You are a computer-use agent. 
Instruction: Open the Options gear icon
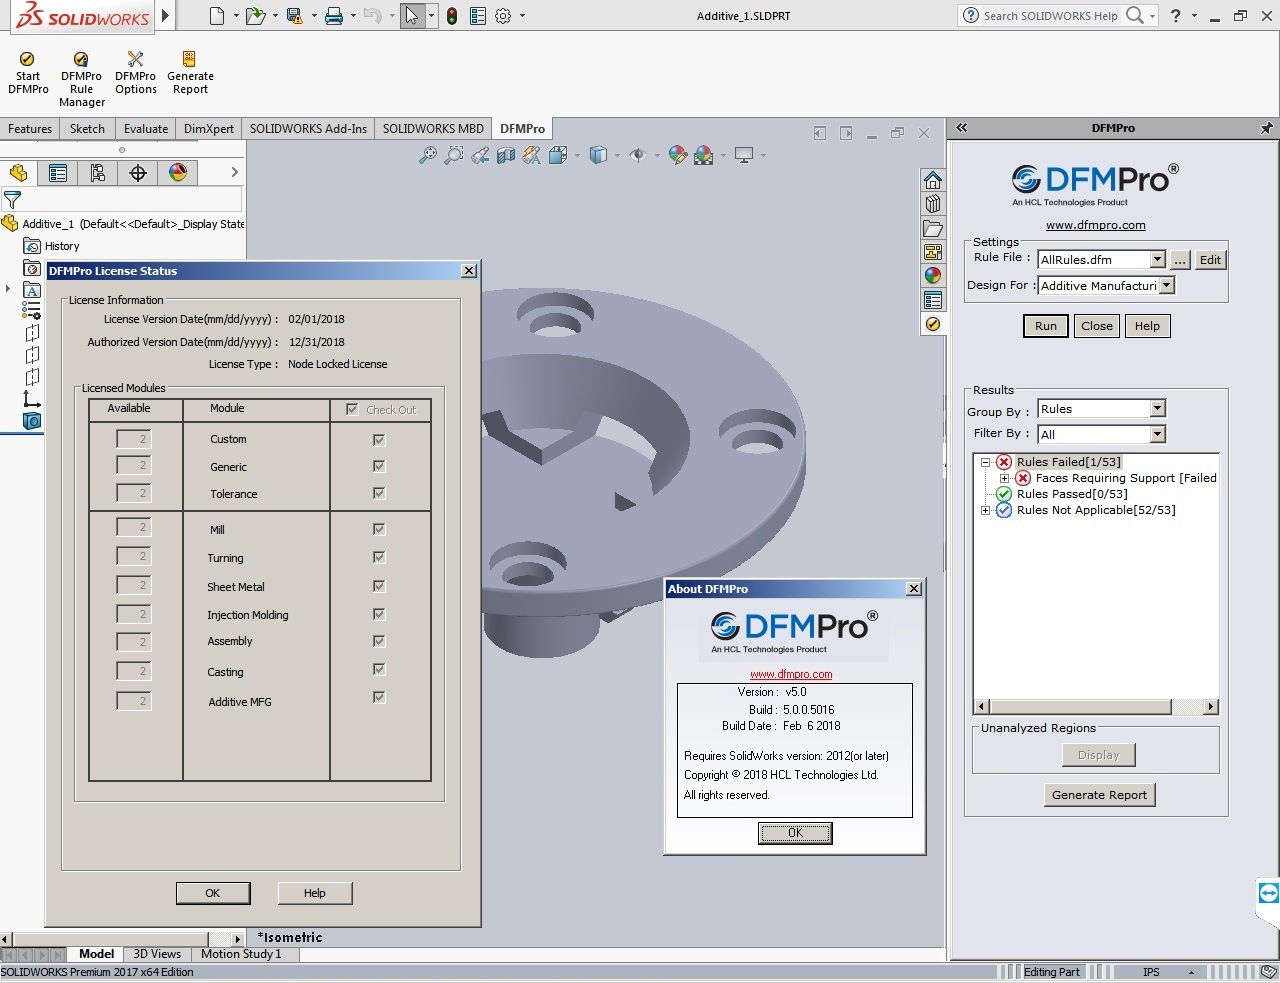pyautogui.click(x=503, y=15)
